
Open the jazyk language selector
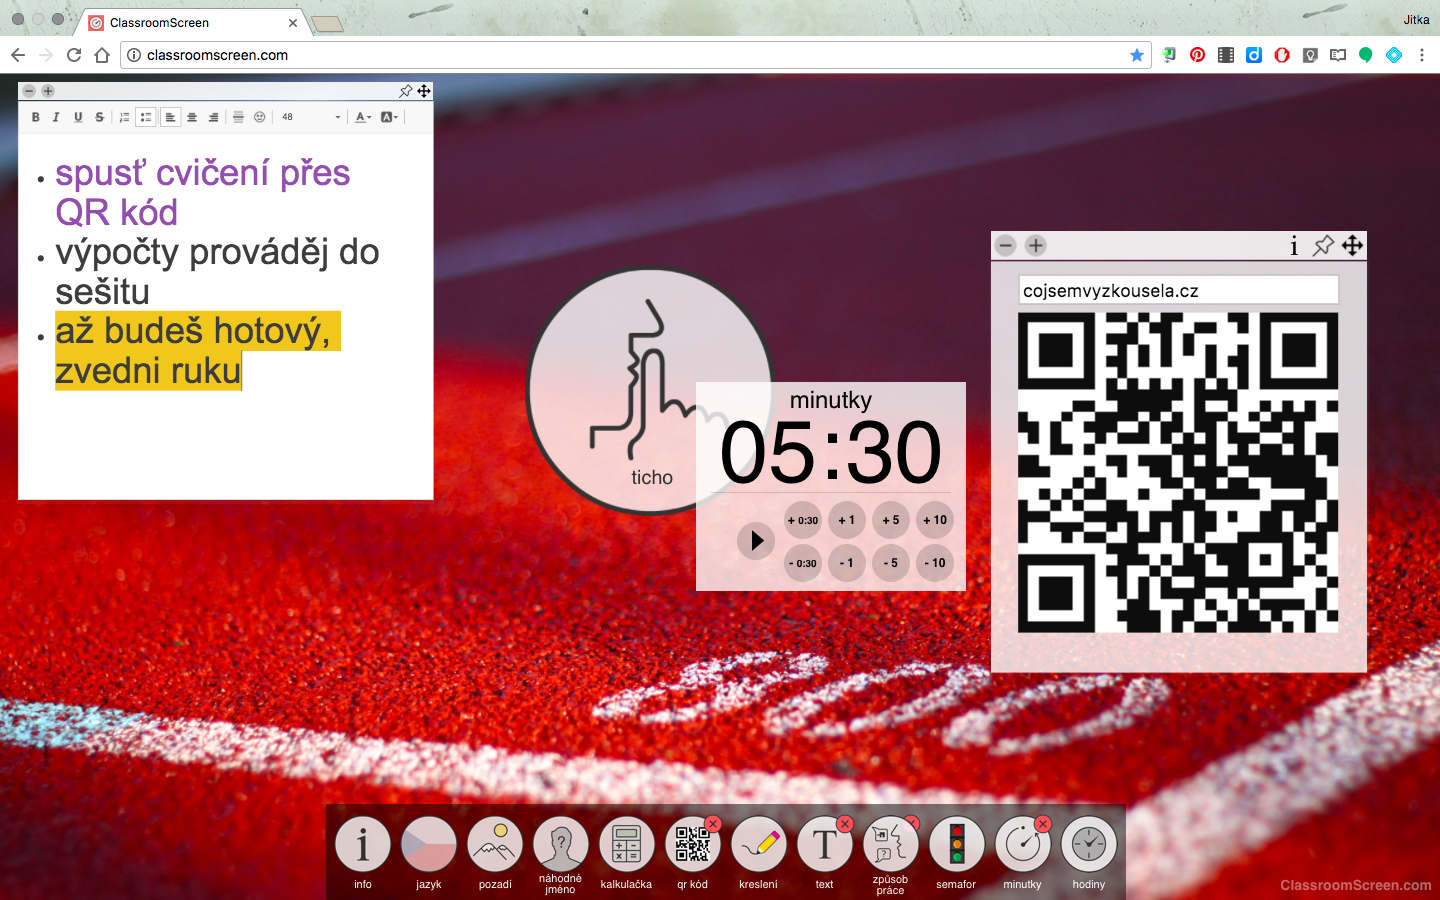pos(429,845)
